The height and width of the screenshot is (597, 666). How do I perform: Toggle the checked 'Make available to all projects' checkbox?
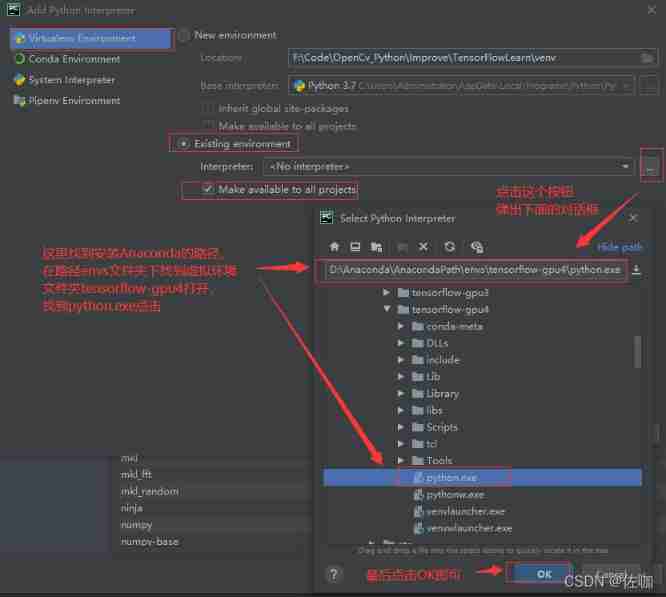tap(208, 189)
